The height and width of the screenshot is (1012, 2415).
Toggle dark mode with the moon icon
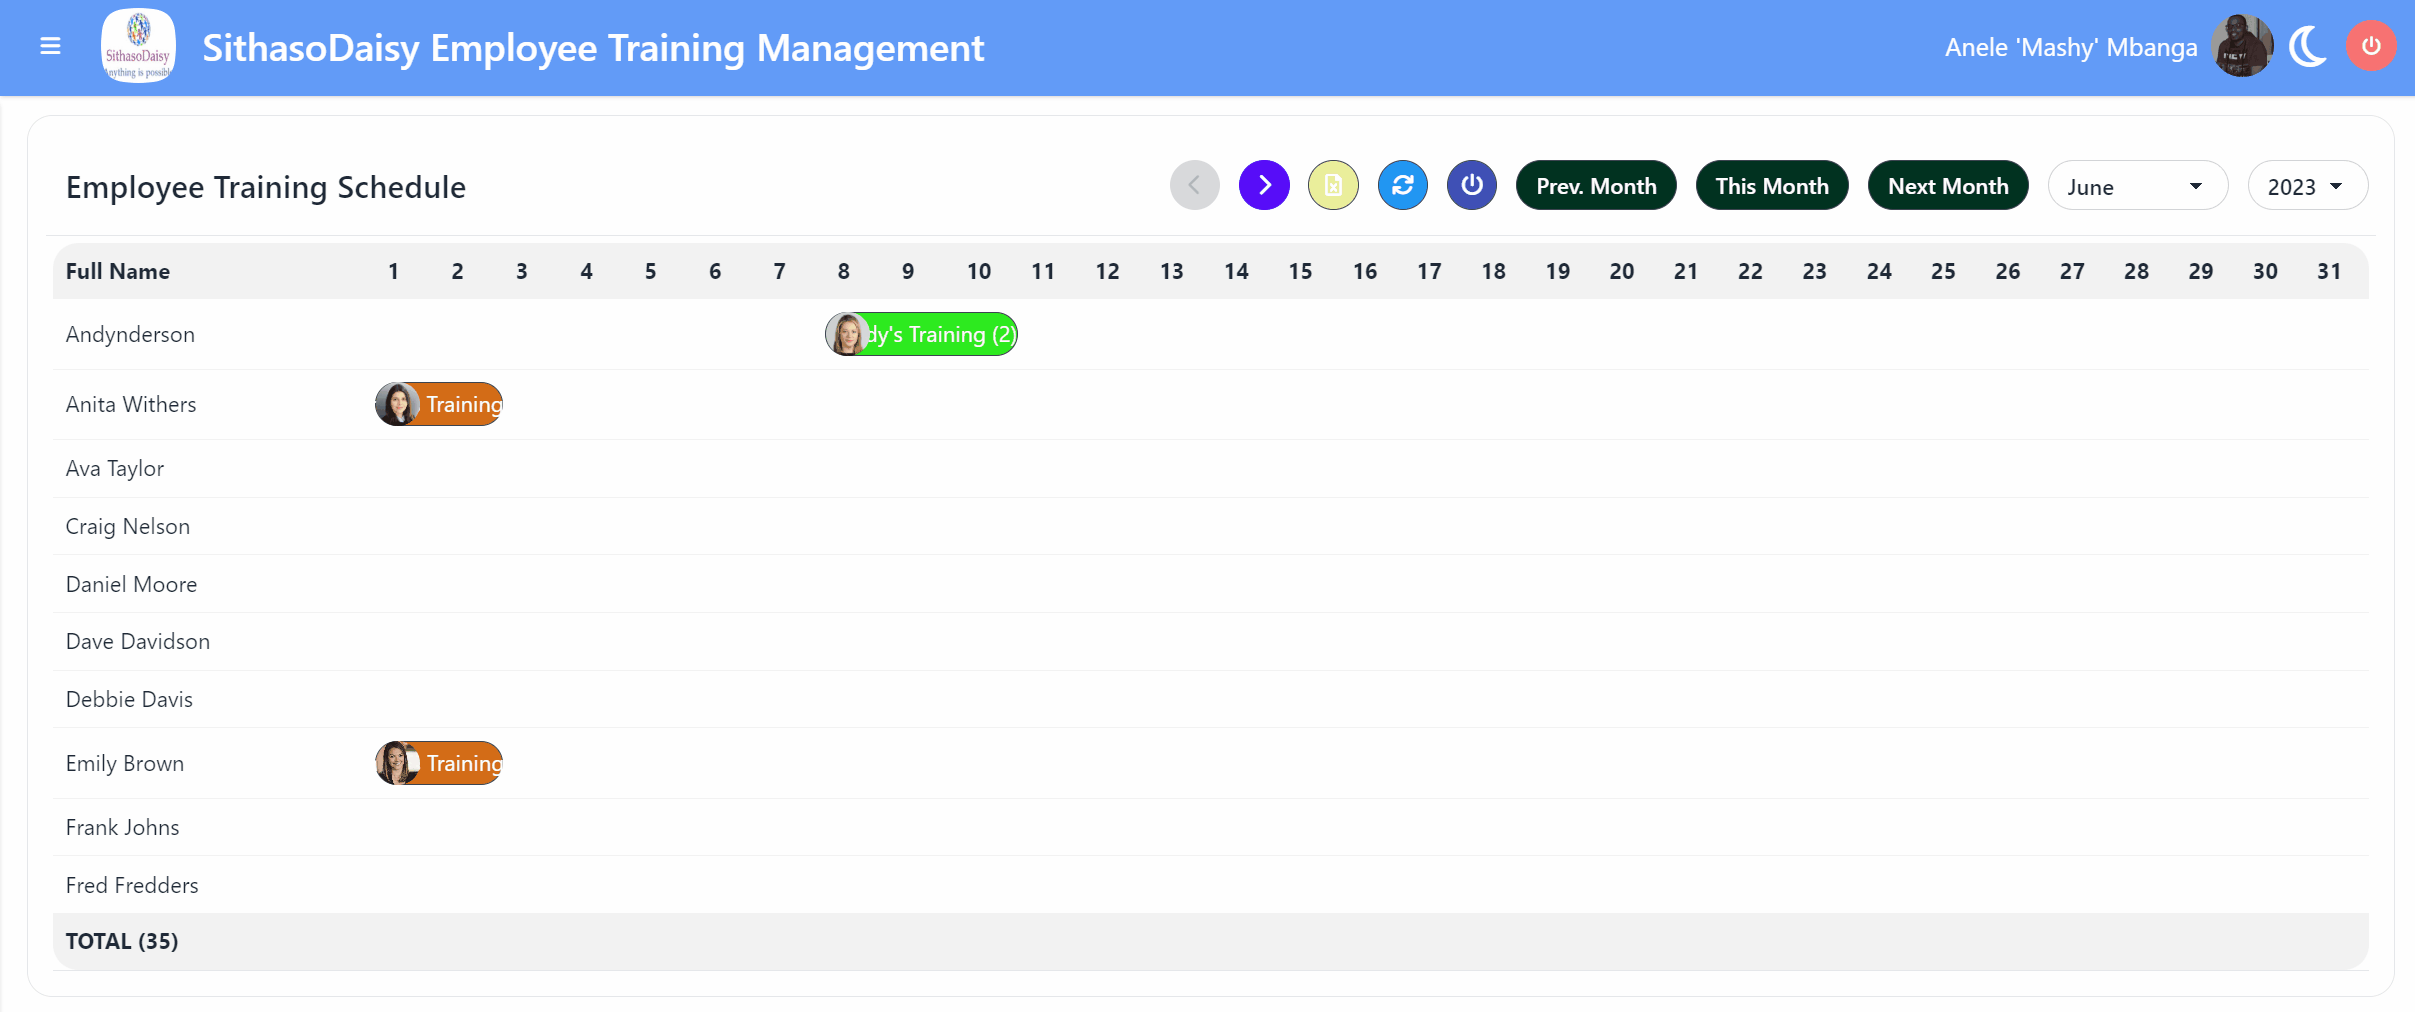coord(2307,46)
